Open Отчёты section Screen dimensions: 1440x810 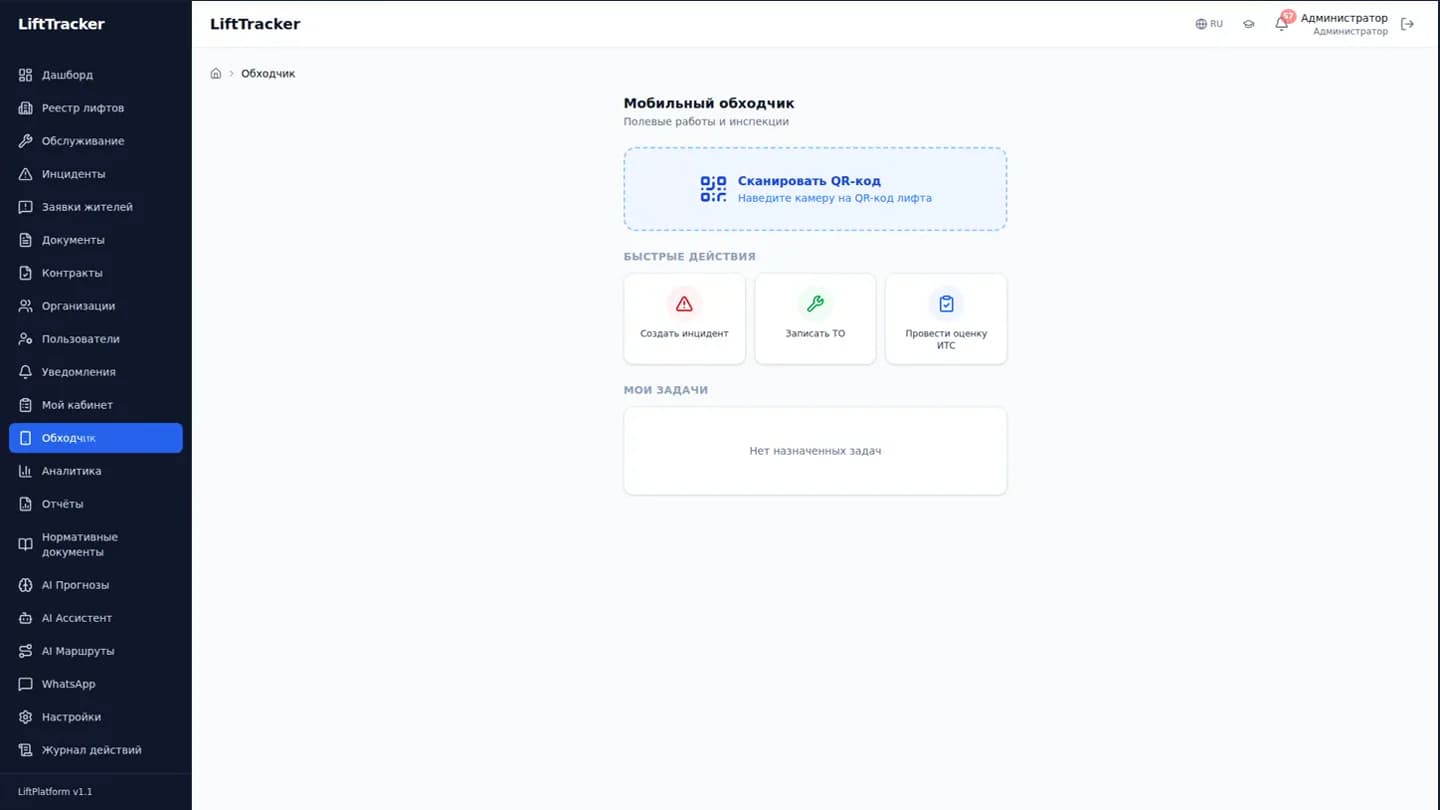coord(96,504)
